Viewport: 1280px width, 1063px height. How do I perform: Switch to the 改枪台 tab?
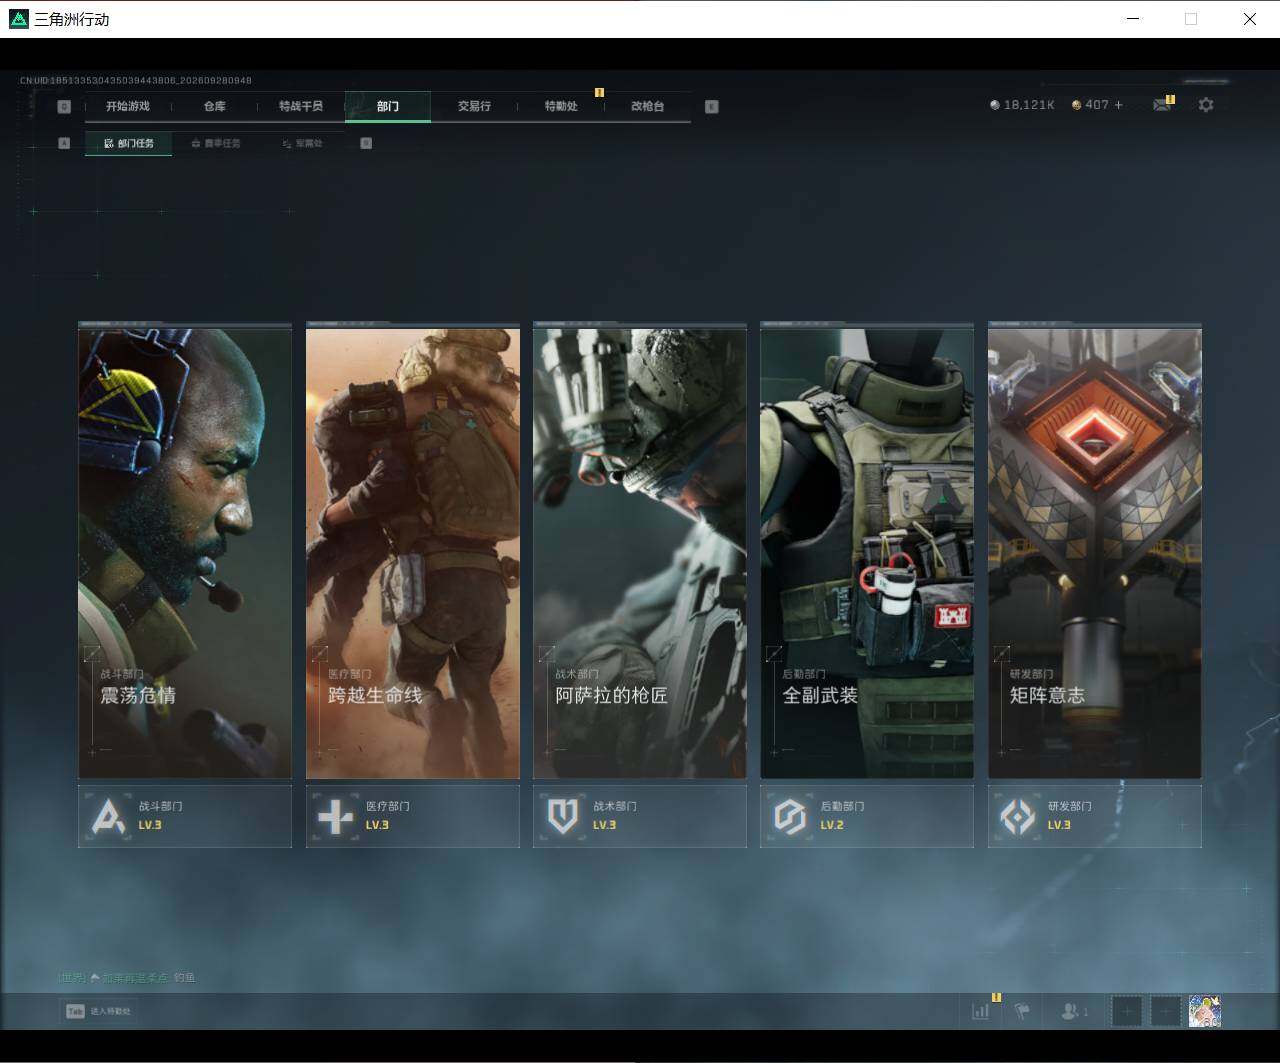click(648, 106)
